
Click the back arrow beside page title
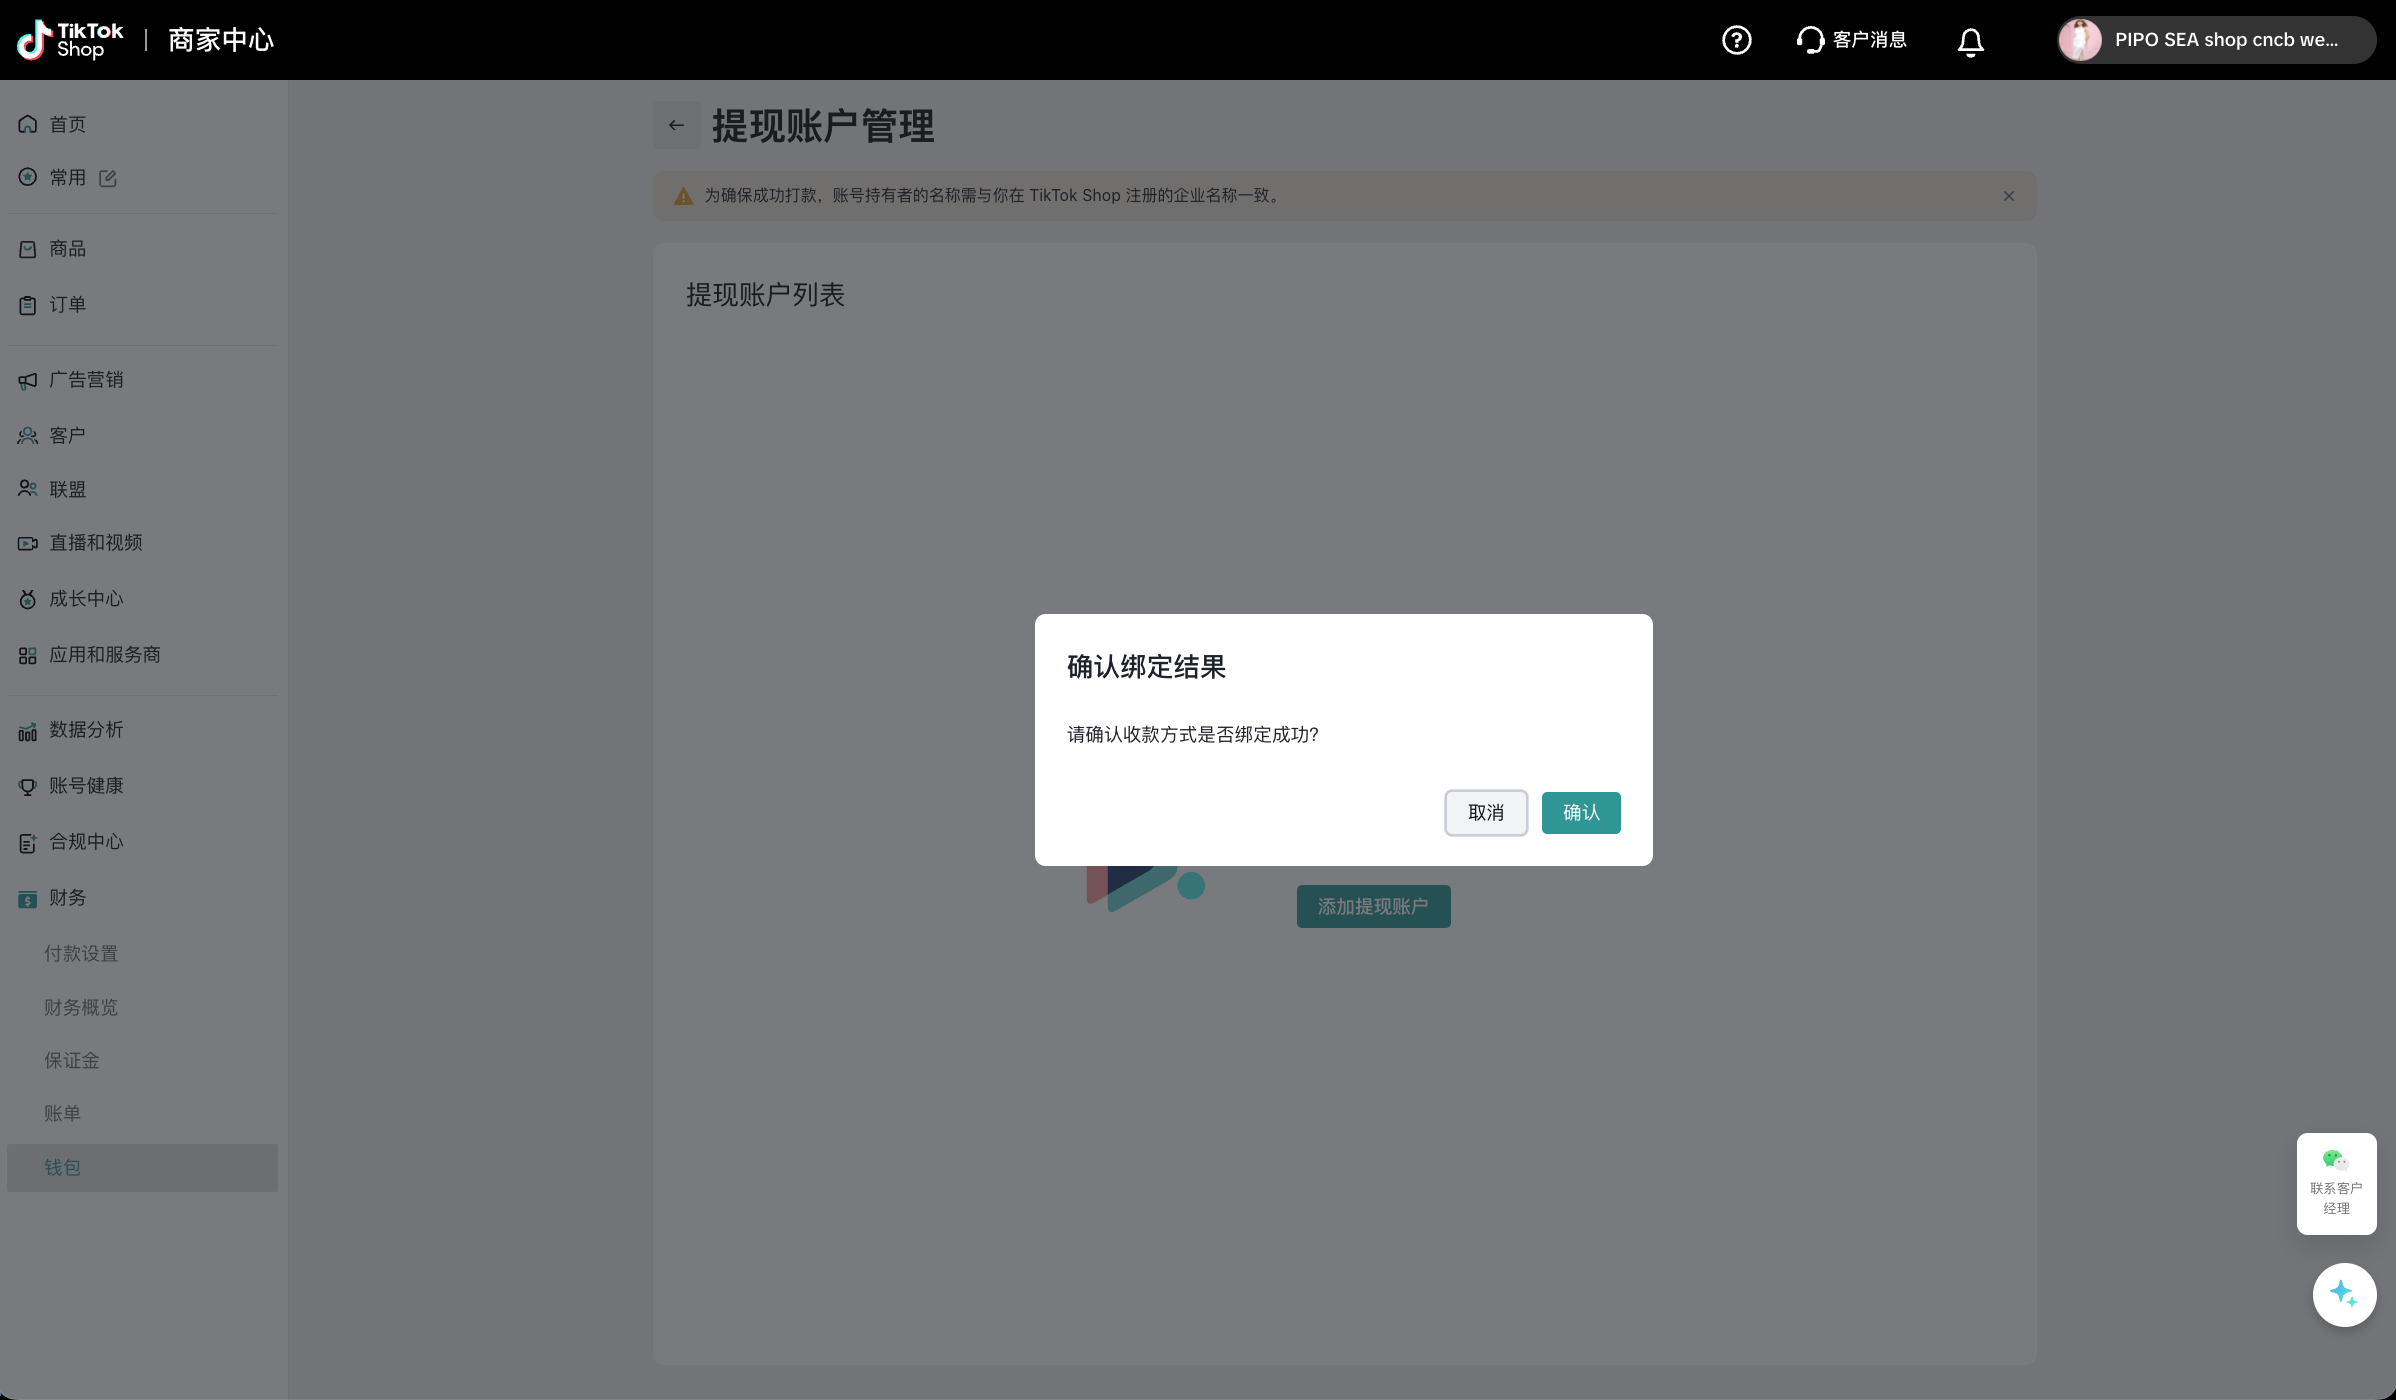tap(676, 125)
